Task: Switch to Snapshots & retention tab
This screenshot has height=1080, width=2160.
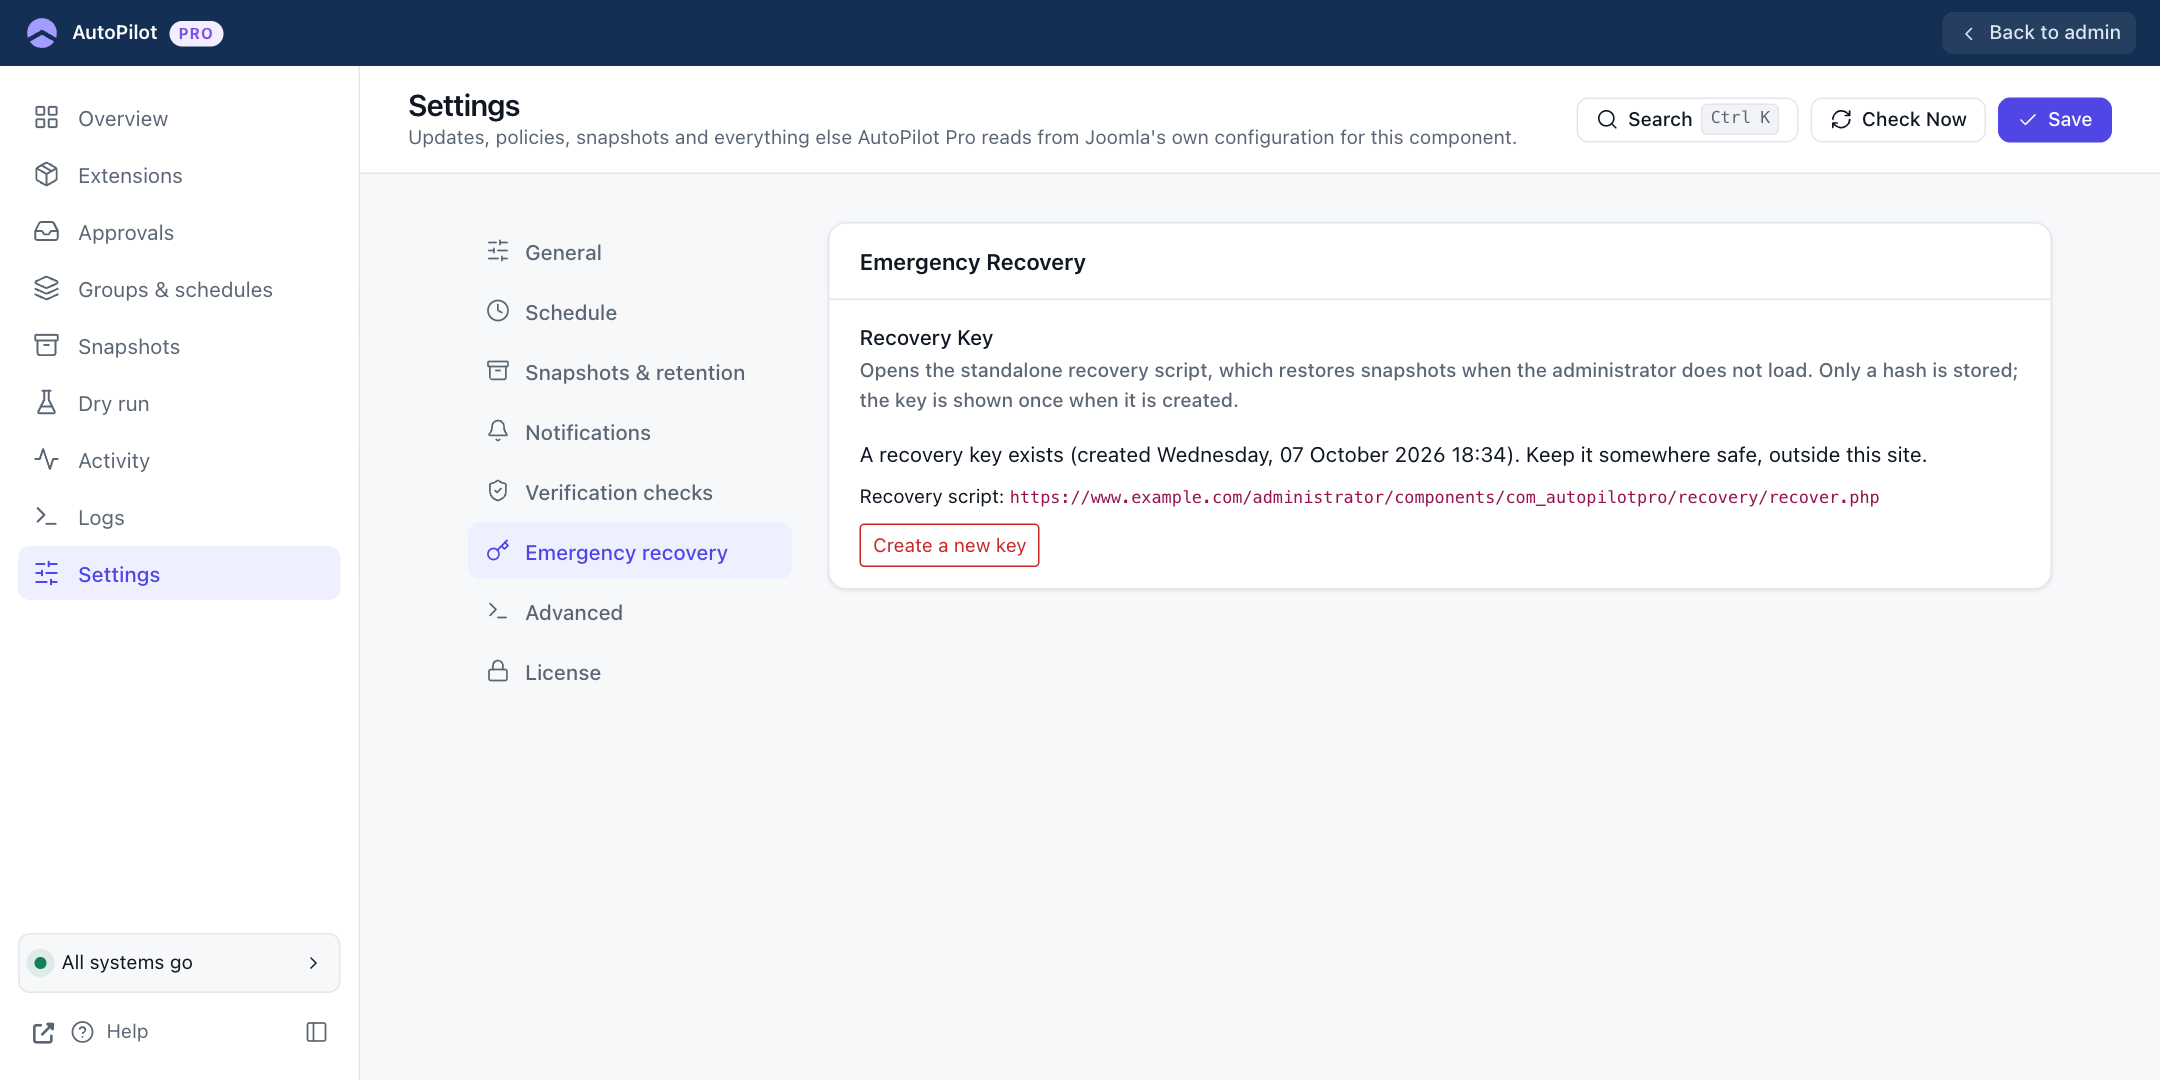Action: point(630,372)
